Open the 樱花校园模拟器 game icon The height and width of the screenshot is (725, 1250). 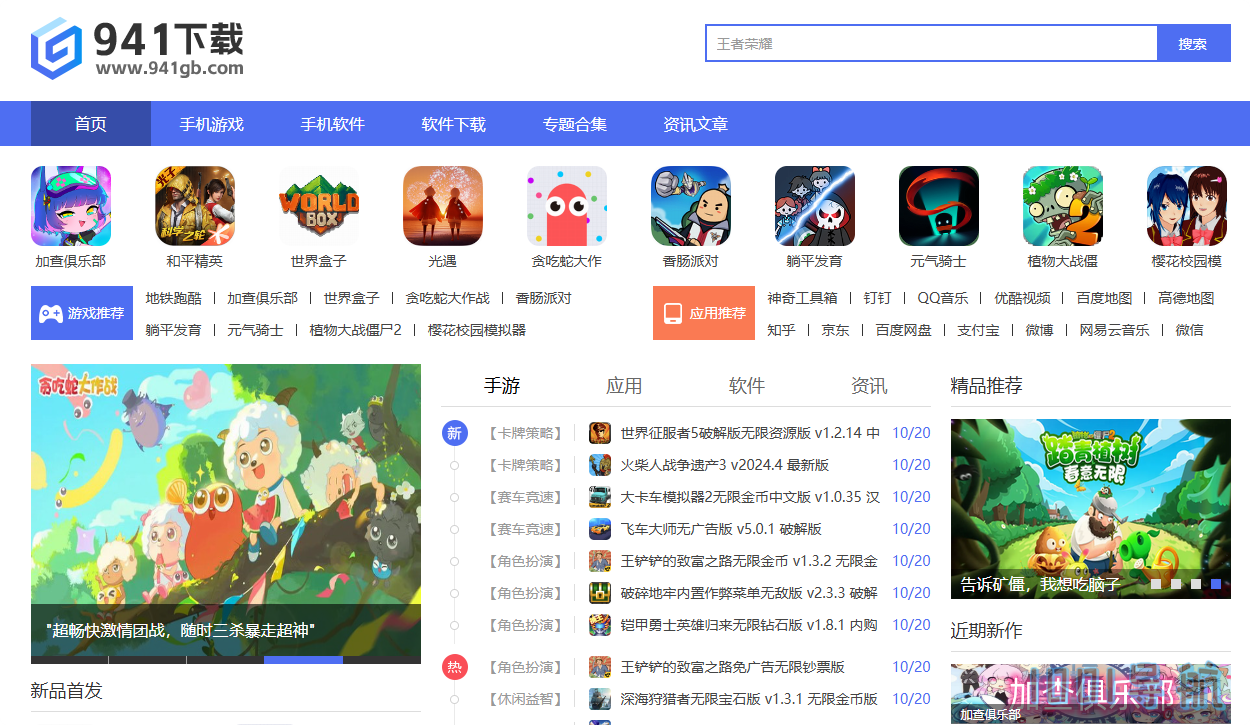[x=1186, y=206]
